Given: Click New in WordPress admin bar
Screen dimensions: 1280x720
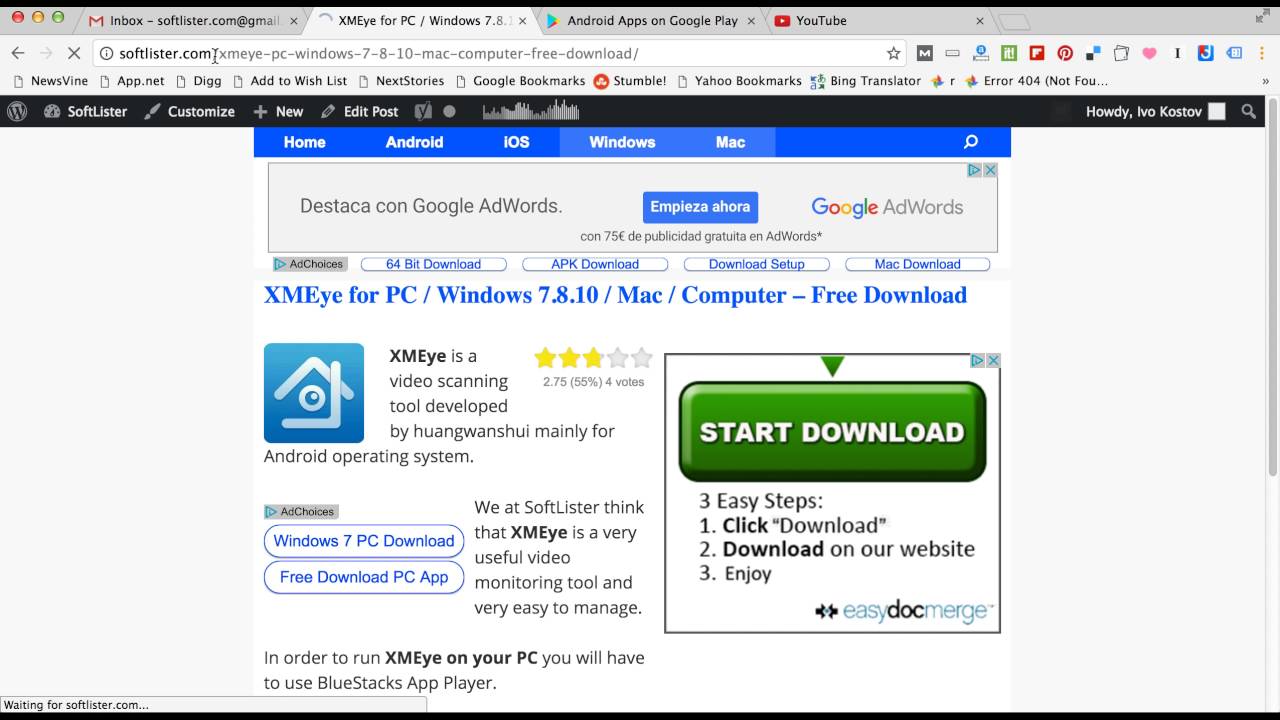Looking at the screenshot, I should [278, 112].
